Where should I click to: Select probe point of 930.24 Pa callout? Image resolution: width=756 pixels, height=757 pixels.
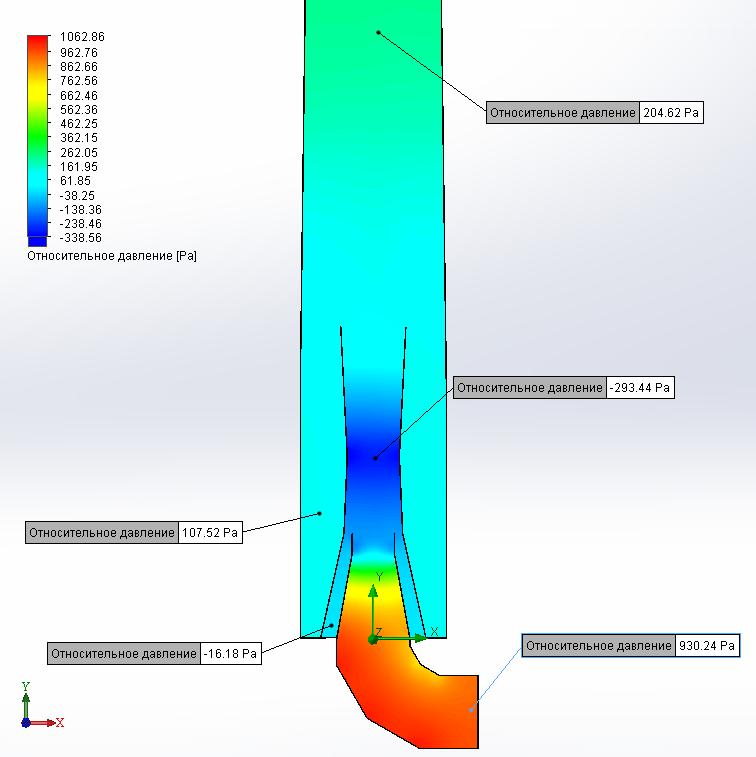coord(470,710)
